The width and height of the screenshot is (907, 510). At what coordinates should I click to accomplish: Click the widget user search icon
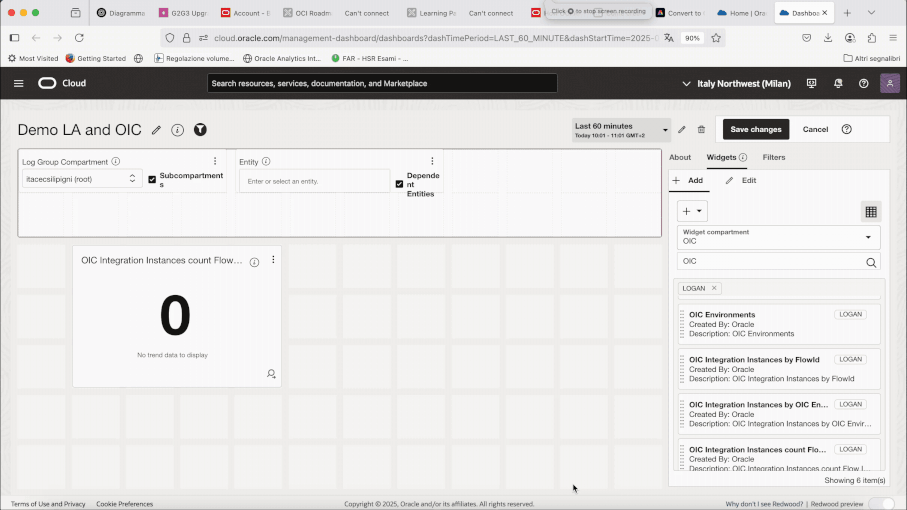271,374
